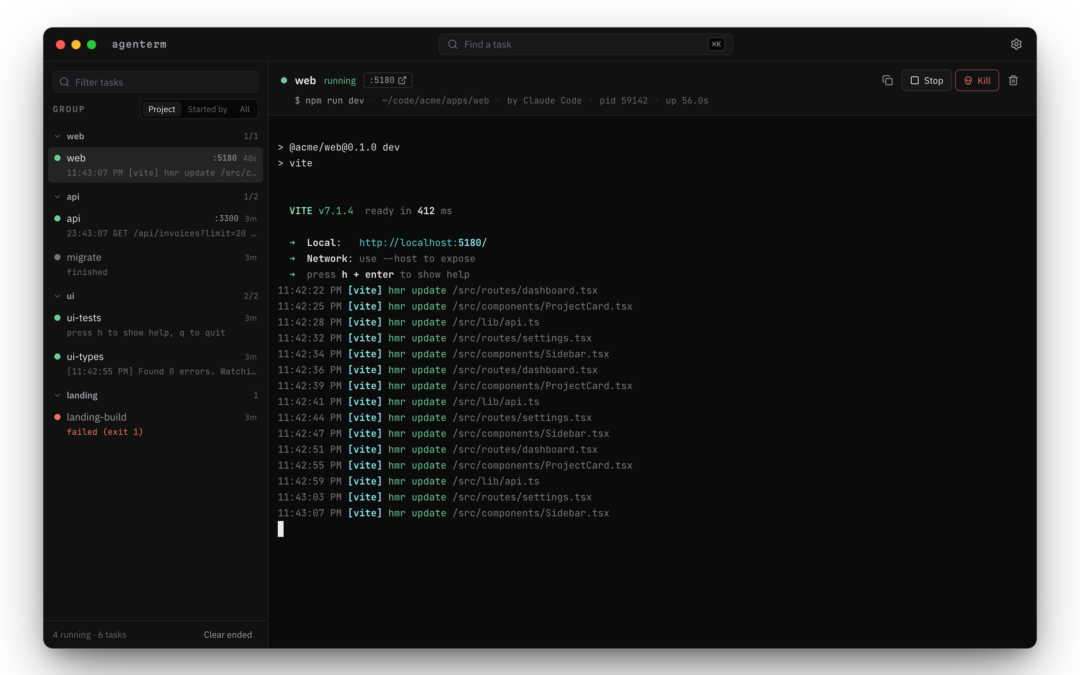Focus the Find a task search field
Screen dimensions: 1080x675
point(585,44)
